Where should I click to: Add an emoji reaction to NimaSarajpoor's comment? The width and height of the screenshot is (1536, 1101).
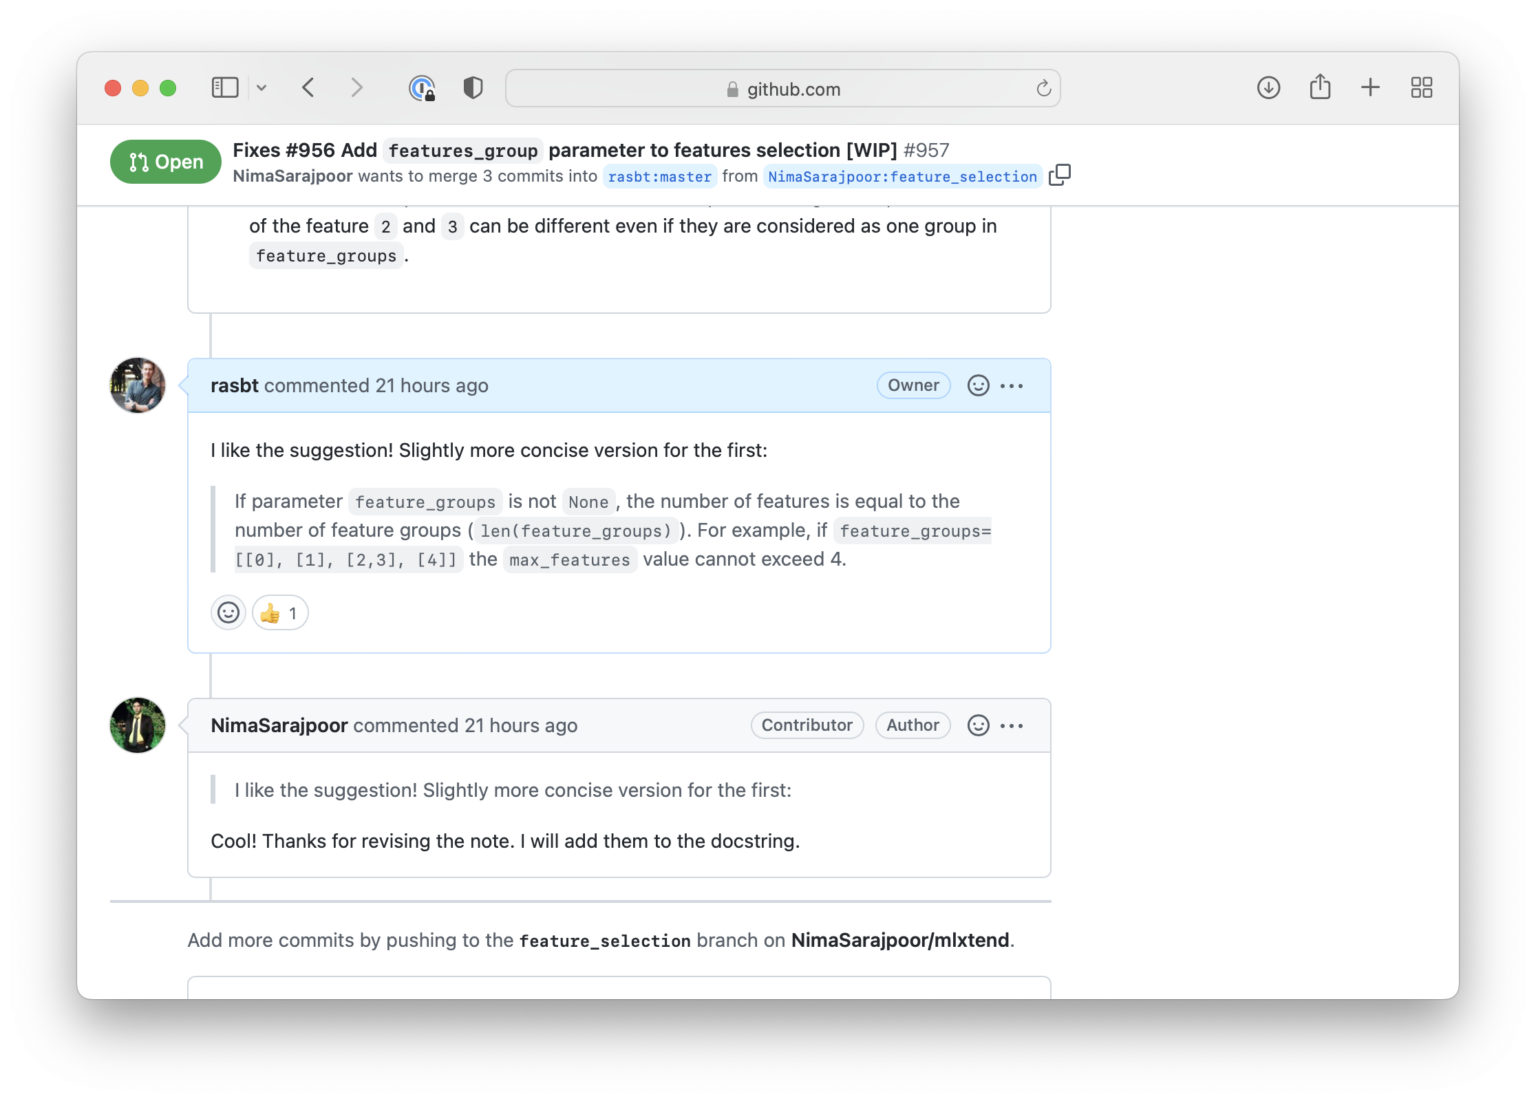(977, 725)
